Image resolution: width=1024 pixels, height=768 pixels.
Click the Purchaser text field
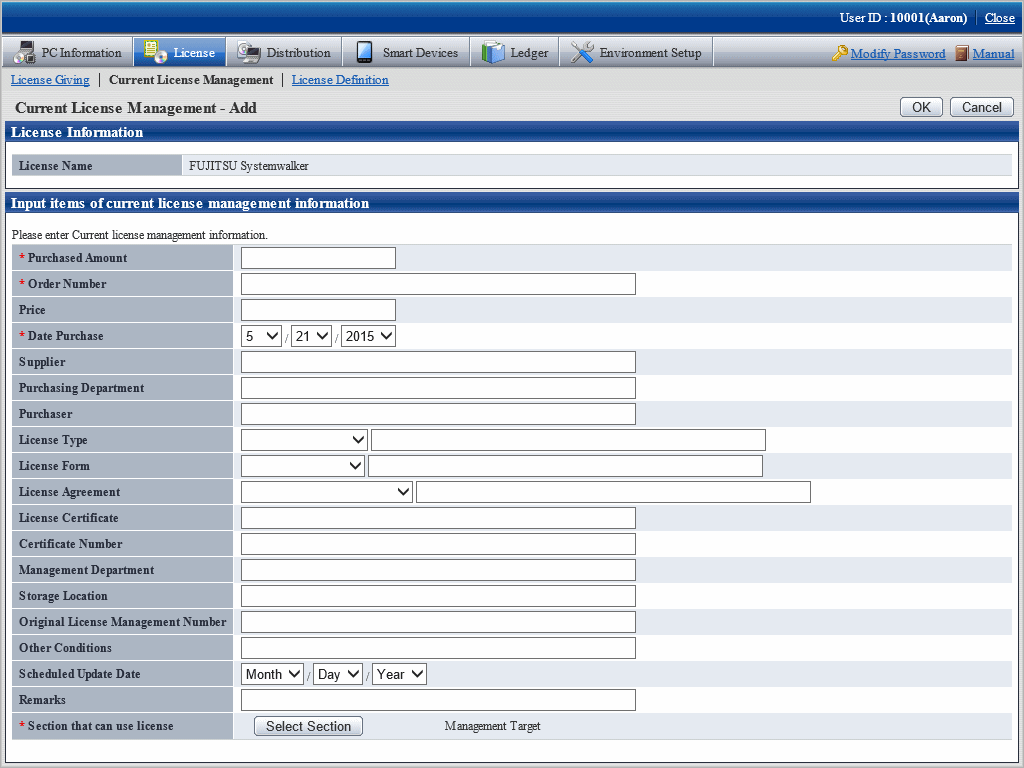point(438,414)
